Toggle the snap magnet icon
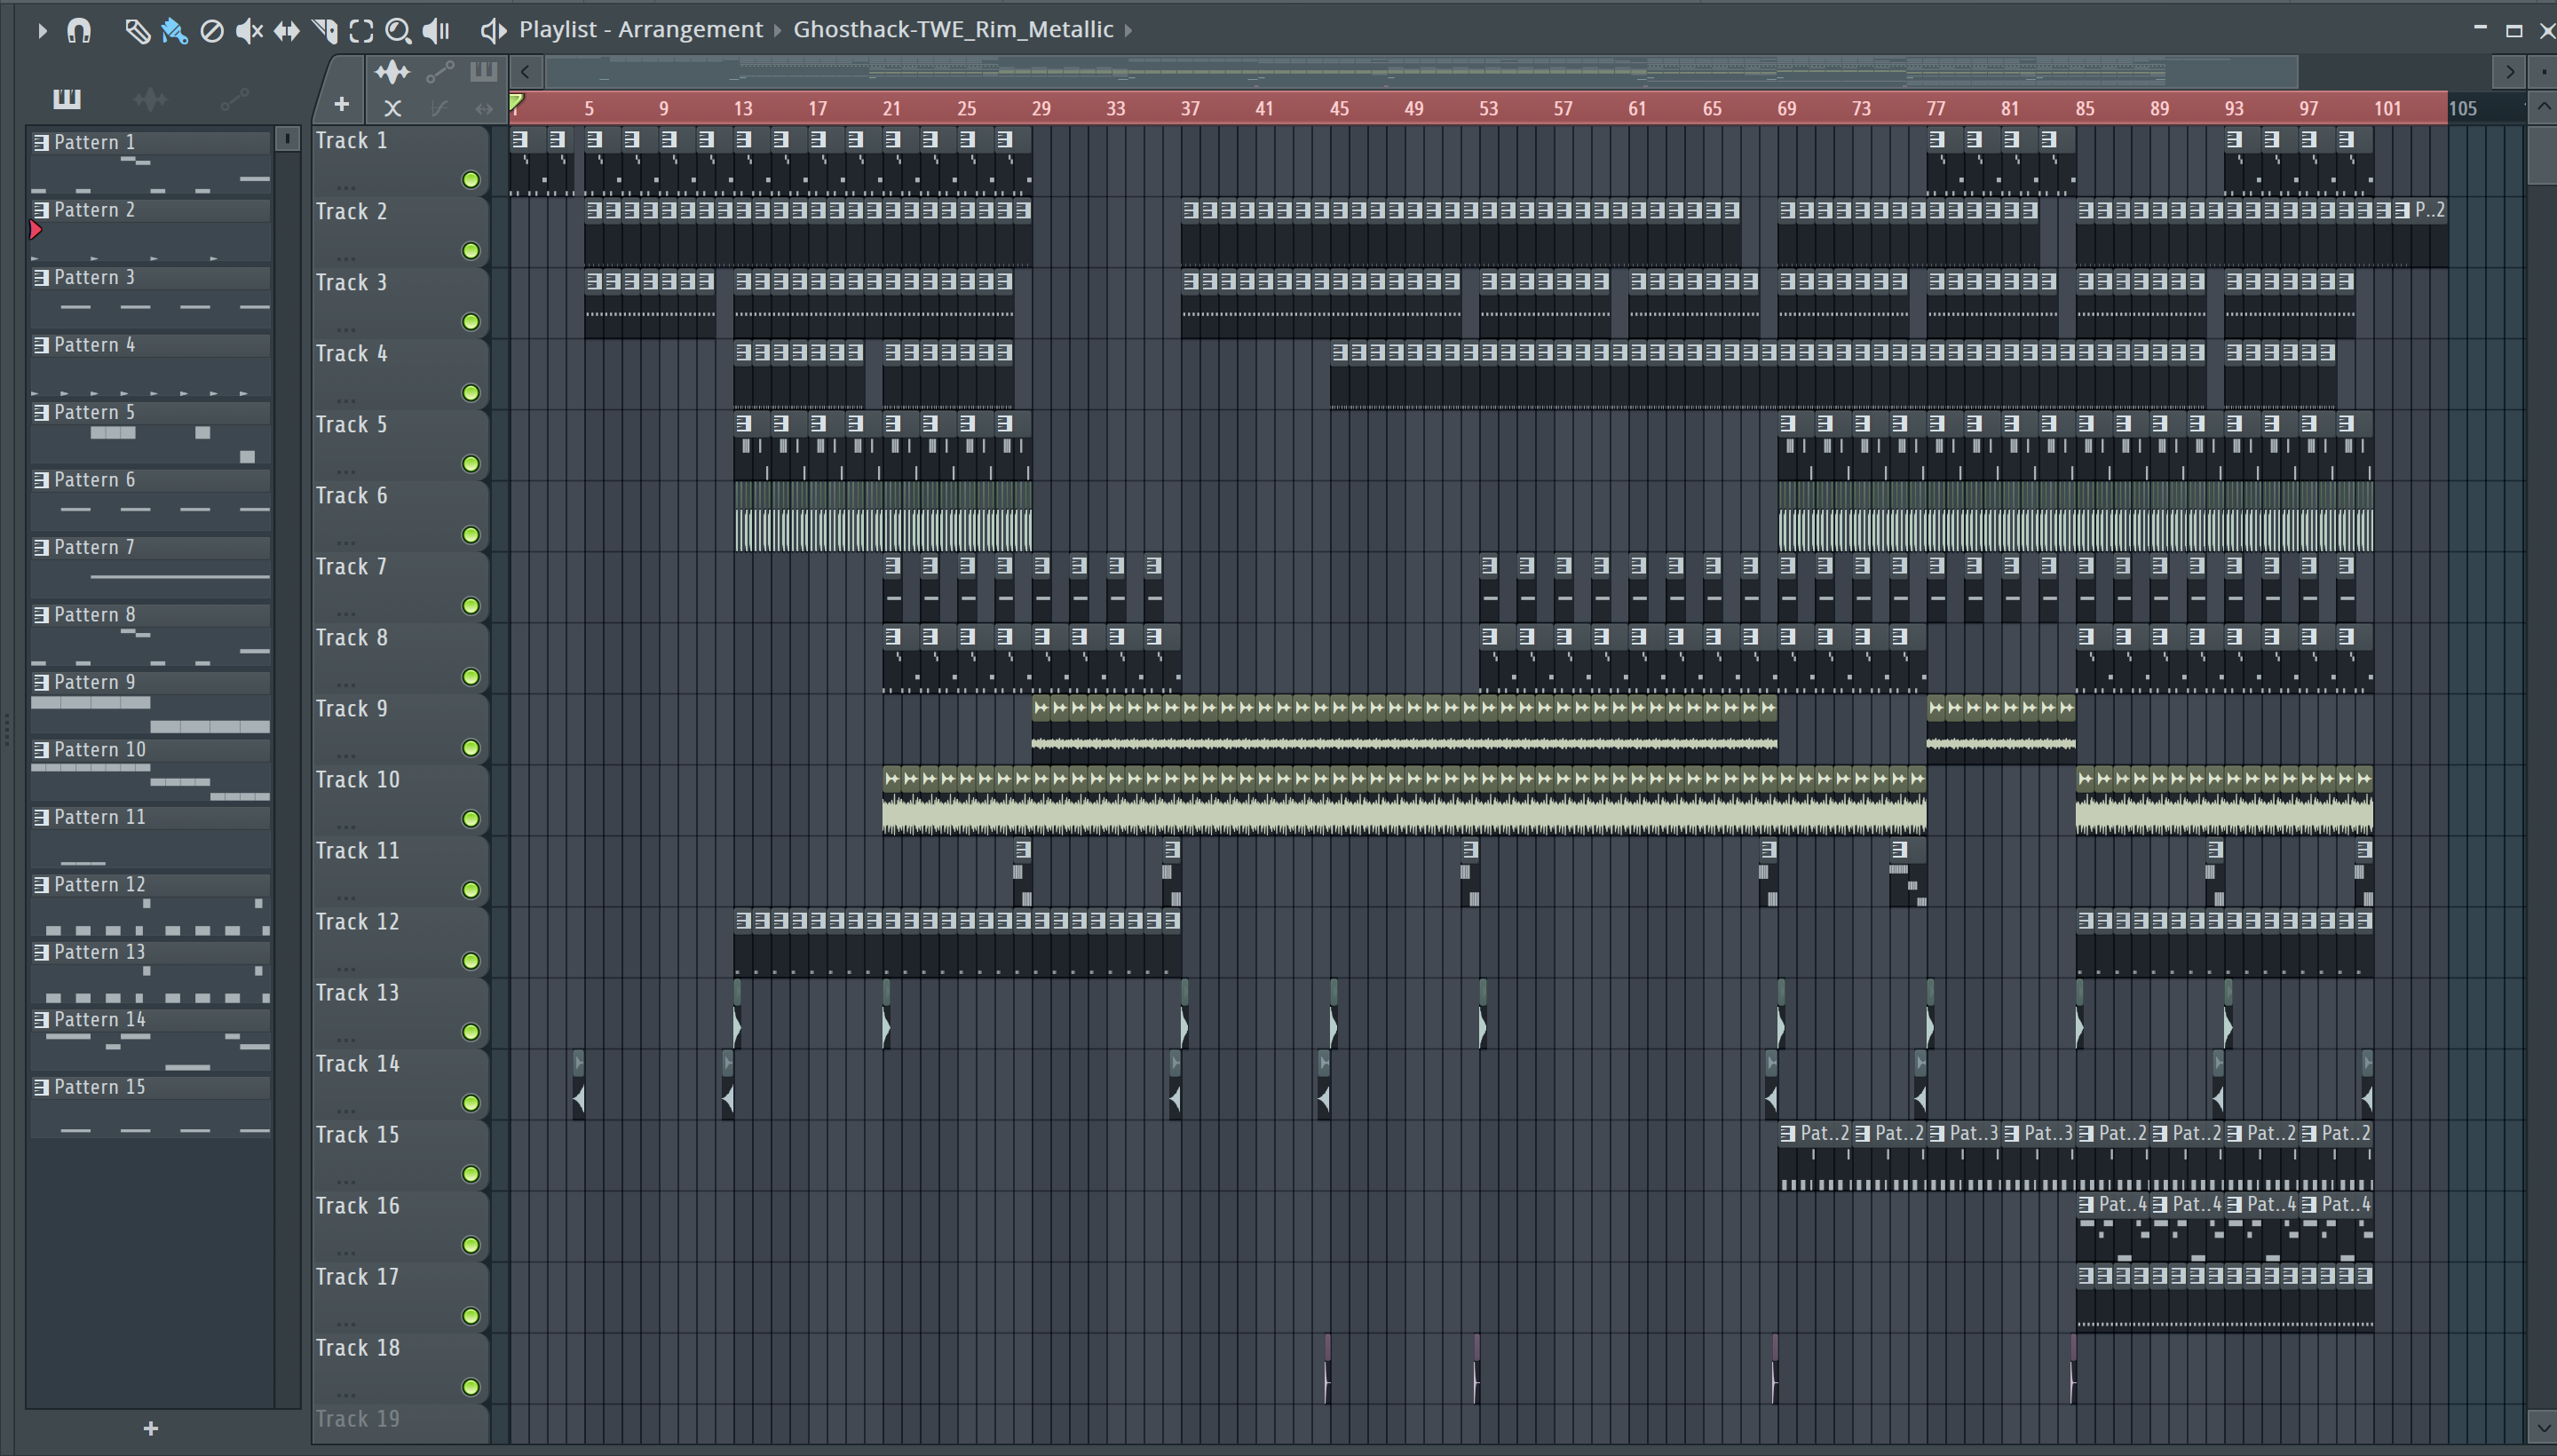2557x1456 pixels. tap(79, 31)
